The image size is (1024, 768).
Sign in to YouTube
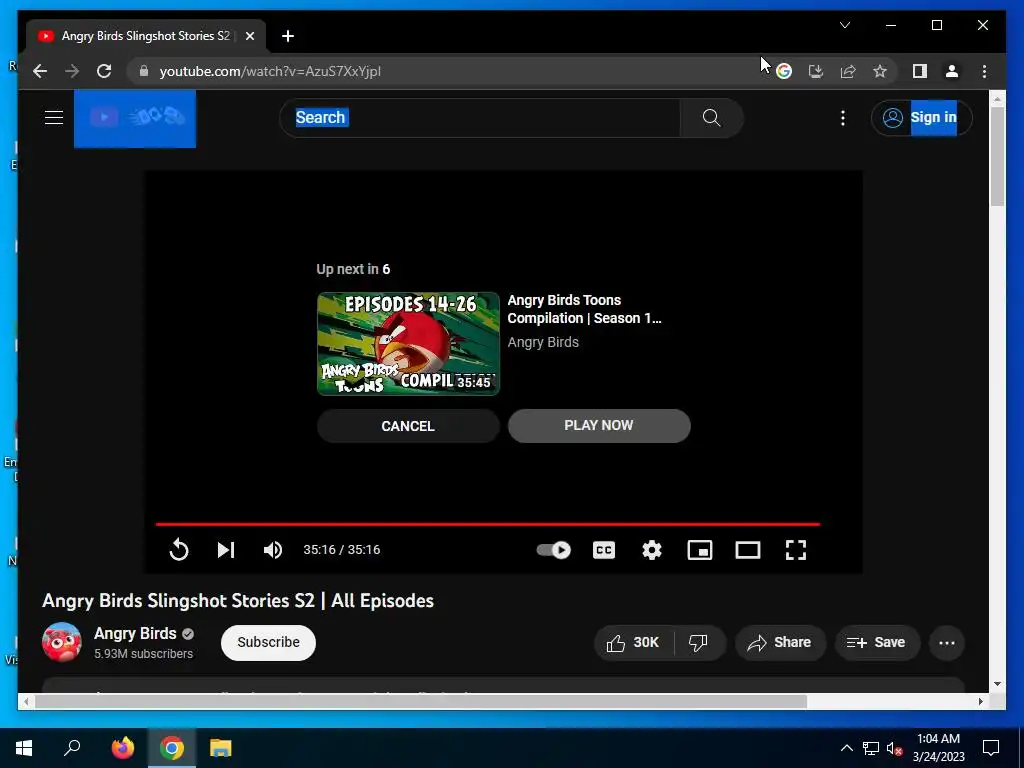pos(921,118)
